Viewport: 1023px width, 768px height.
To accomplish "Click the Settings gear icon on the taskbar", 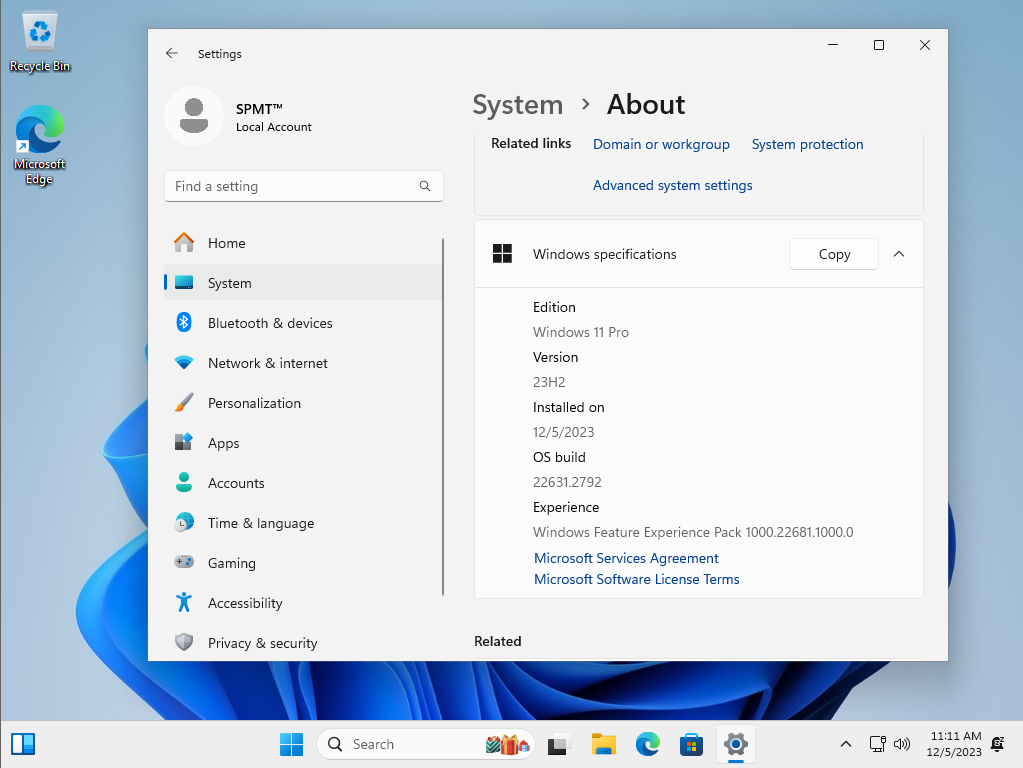I will (735, 744).
